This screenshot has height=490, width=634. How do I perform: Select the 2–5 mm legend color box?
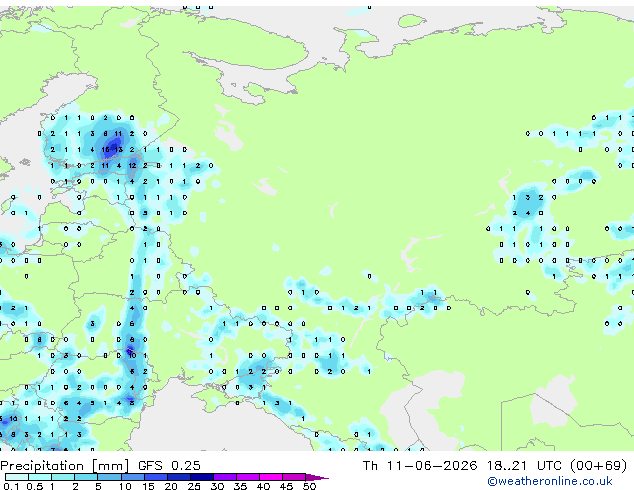86,477
